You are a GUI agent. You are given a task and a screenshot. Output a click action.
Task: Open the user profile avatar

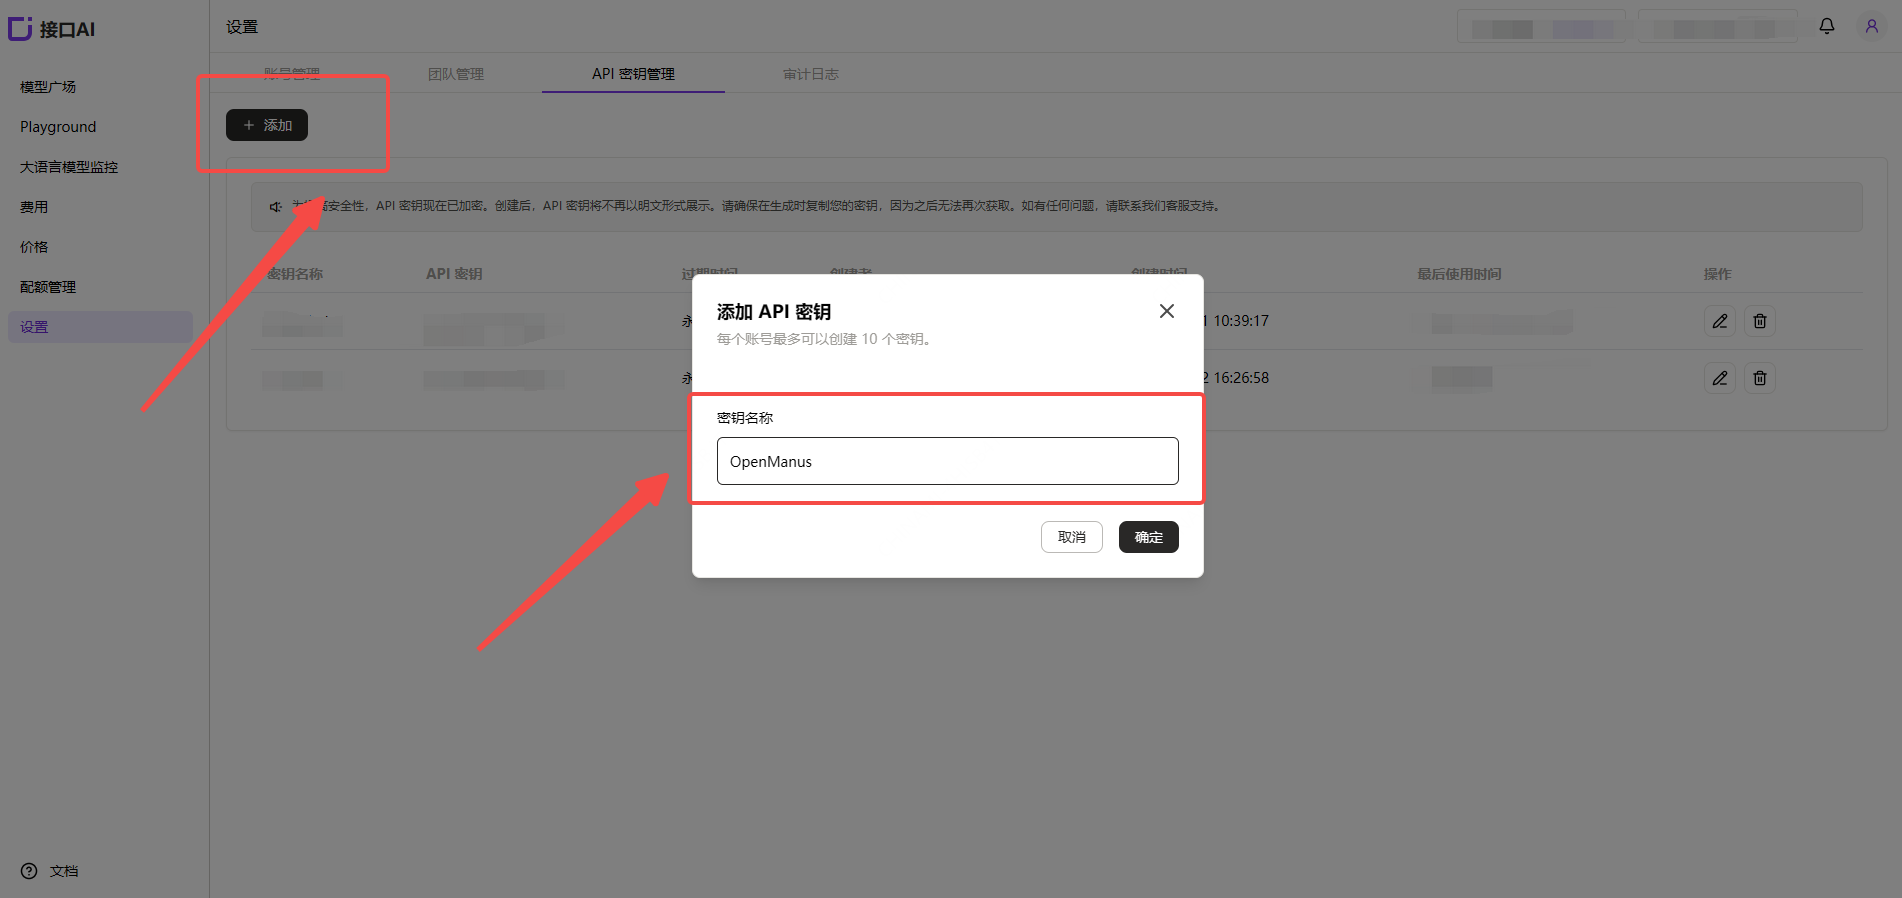coord(1872,26)
